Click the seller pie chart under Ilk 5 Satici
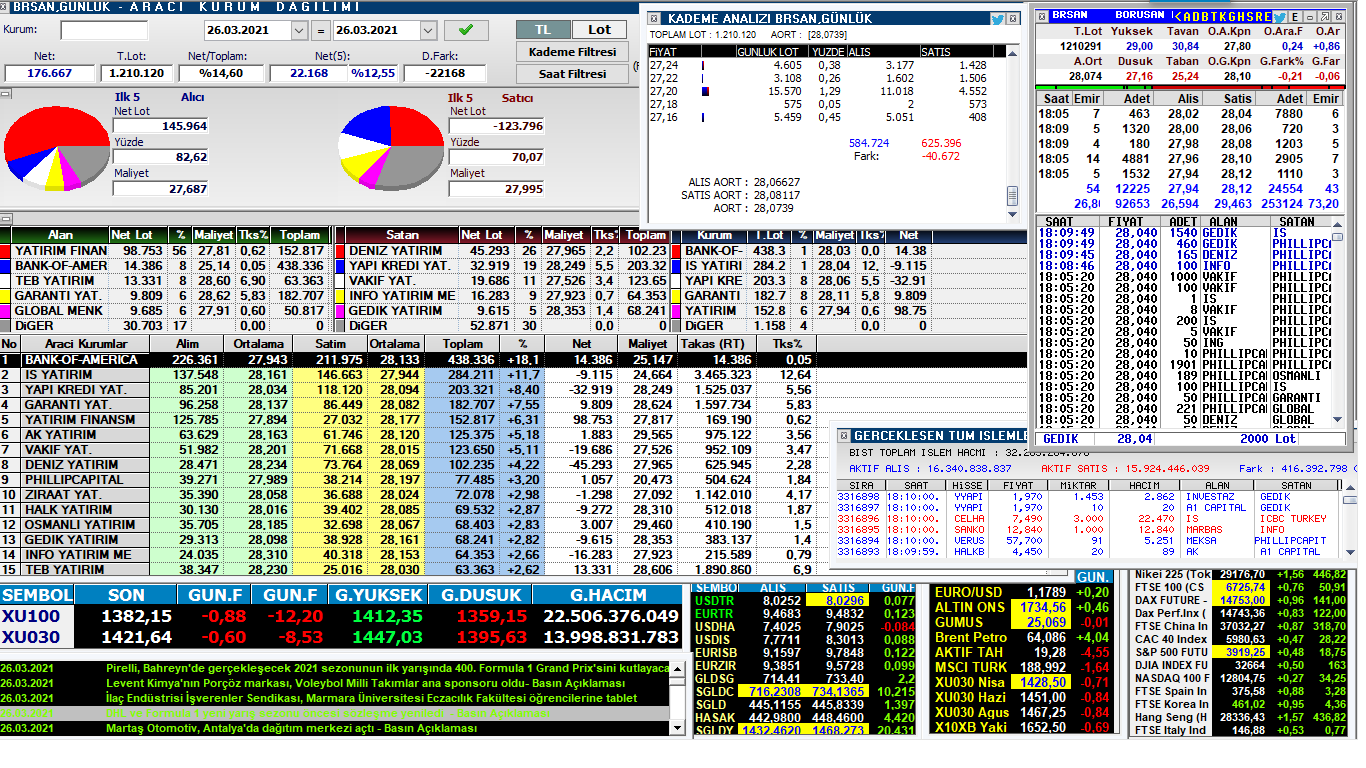 pos(392,148)
